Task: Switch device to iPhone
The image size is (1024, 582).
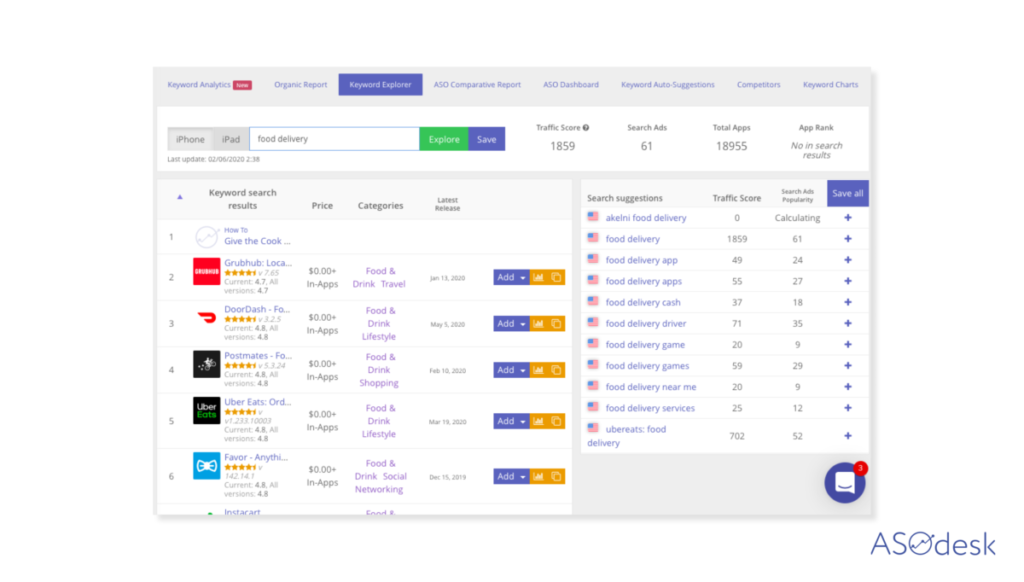Action: [x=190, y=139]
